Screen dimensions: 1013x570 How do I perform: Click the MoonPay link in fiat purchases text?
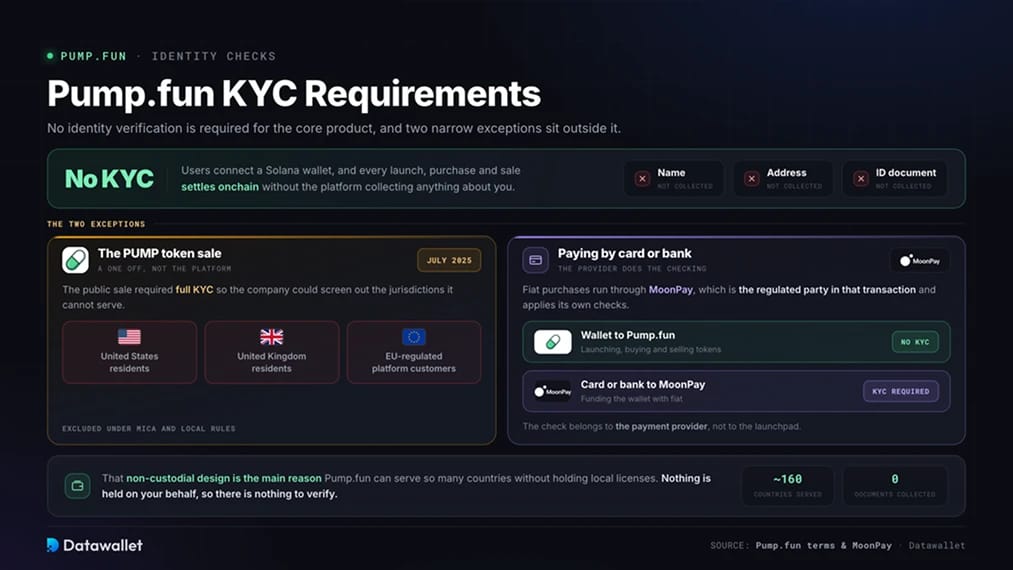pyautogui.click(x=670, y=290)
